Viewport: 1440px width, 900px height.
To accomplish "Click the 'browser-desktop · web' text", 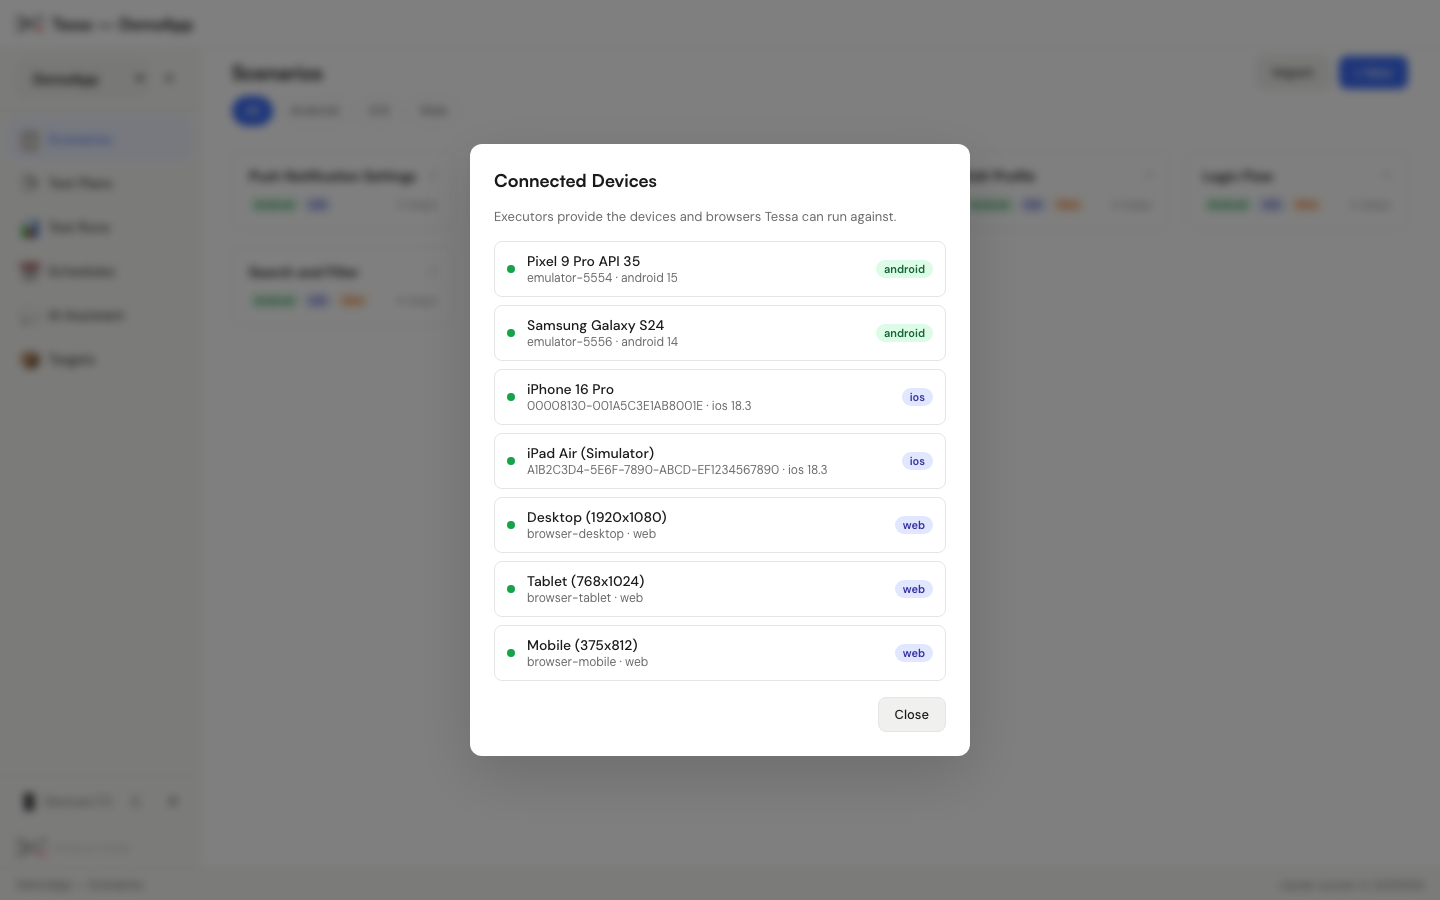I will tap(591, 534).
